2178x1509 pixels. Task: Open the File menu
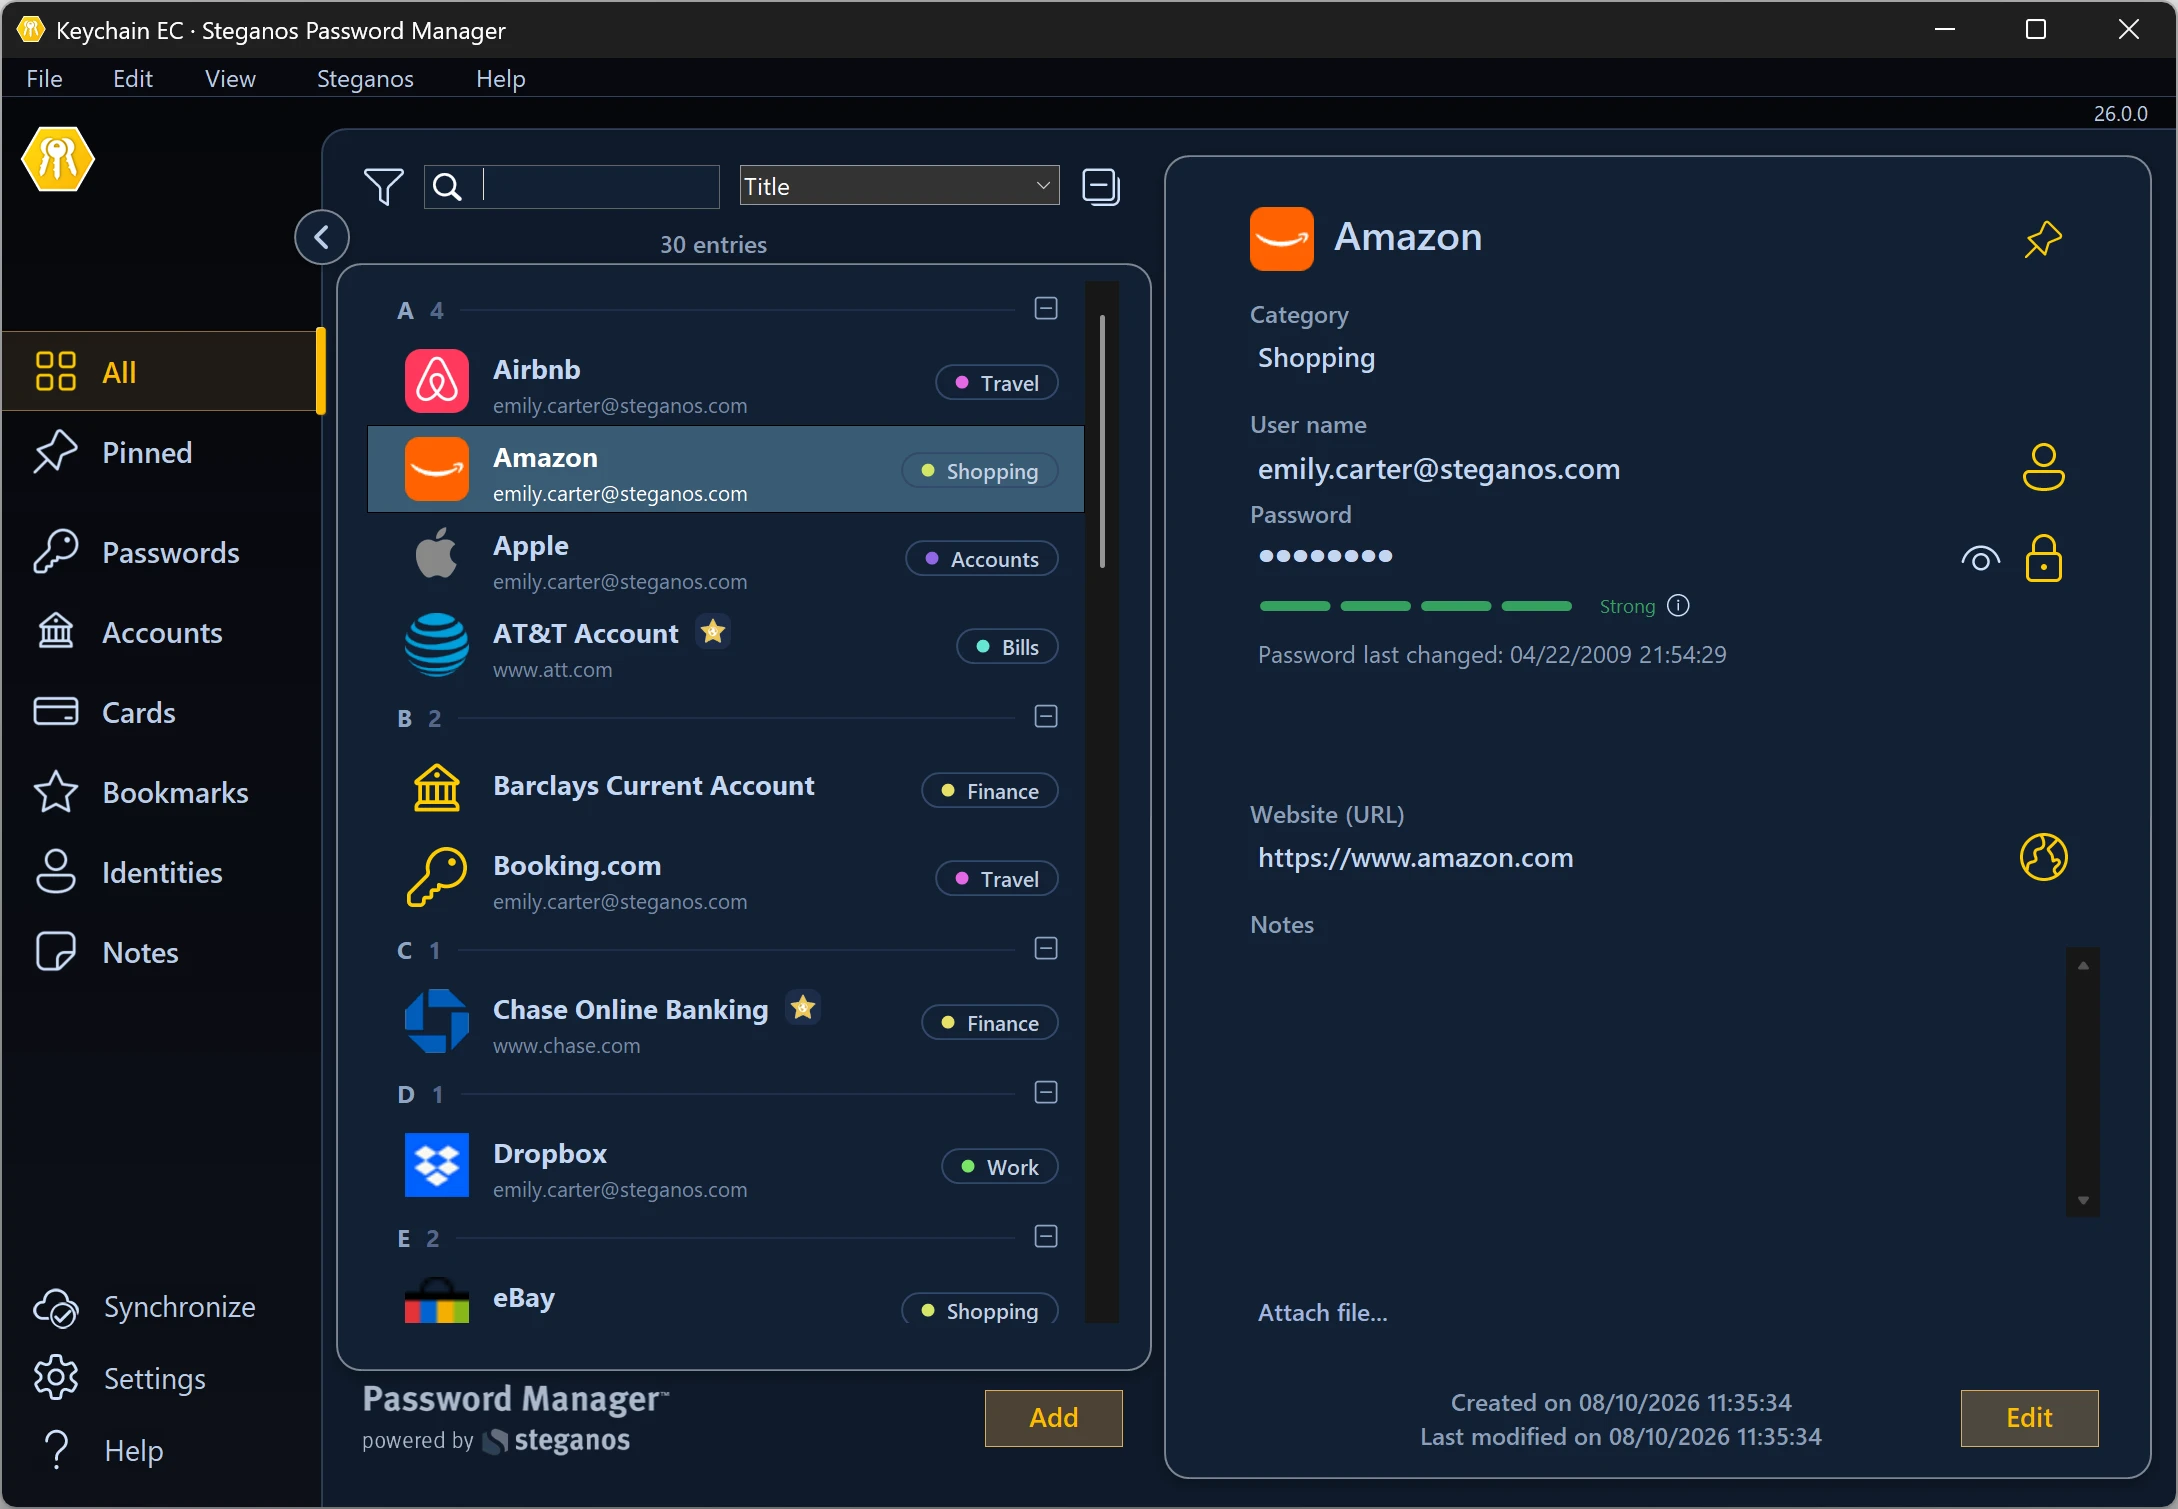click(44, 78)
